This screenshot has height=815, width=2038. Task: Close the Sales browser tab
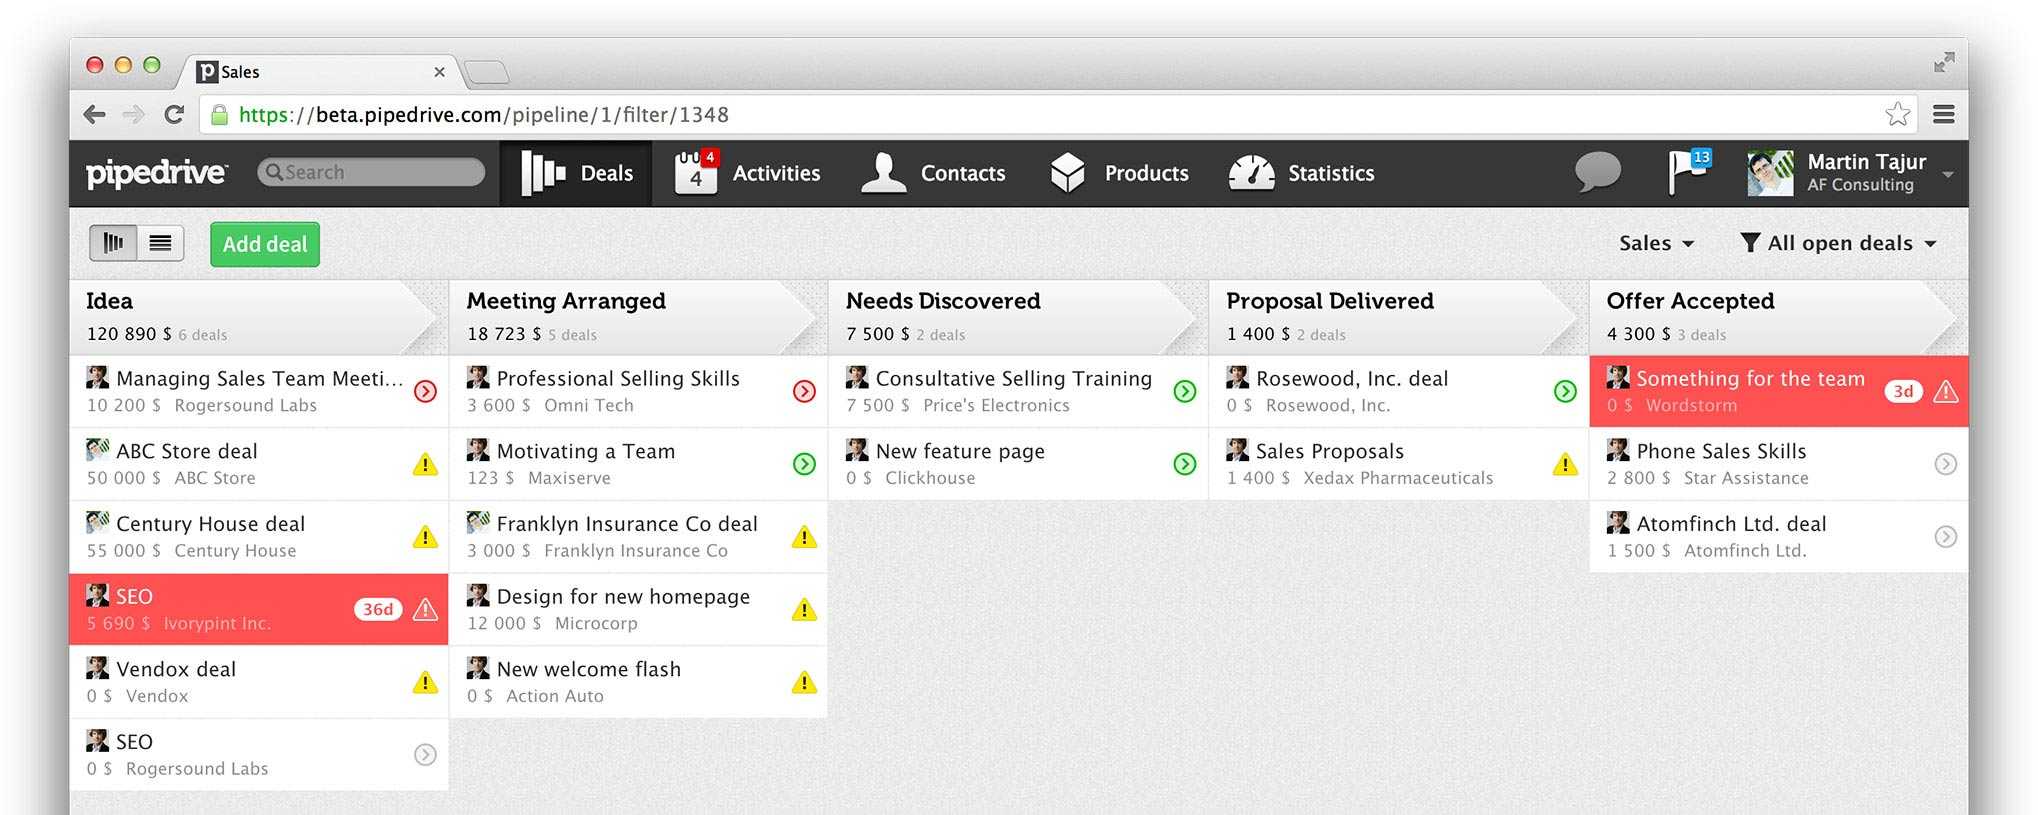(439, 72)
